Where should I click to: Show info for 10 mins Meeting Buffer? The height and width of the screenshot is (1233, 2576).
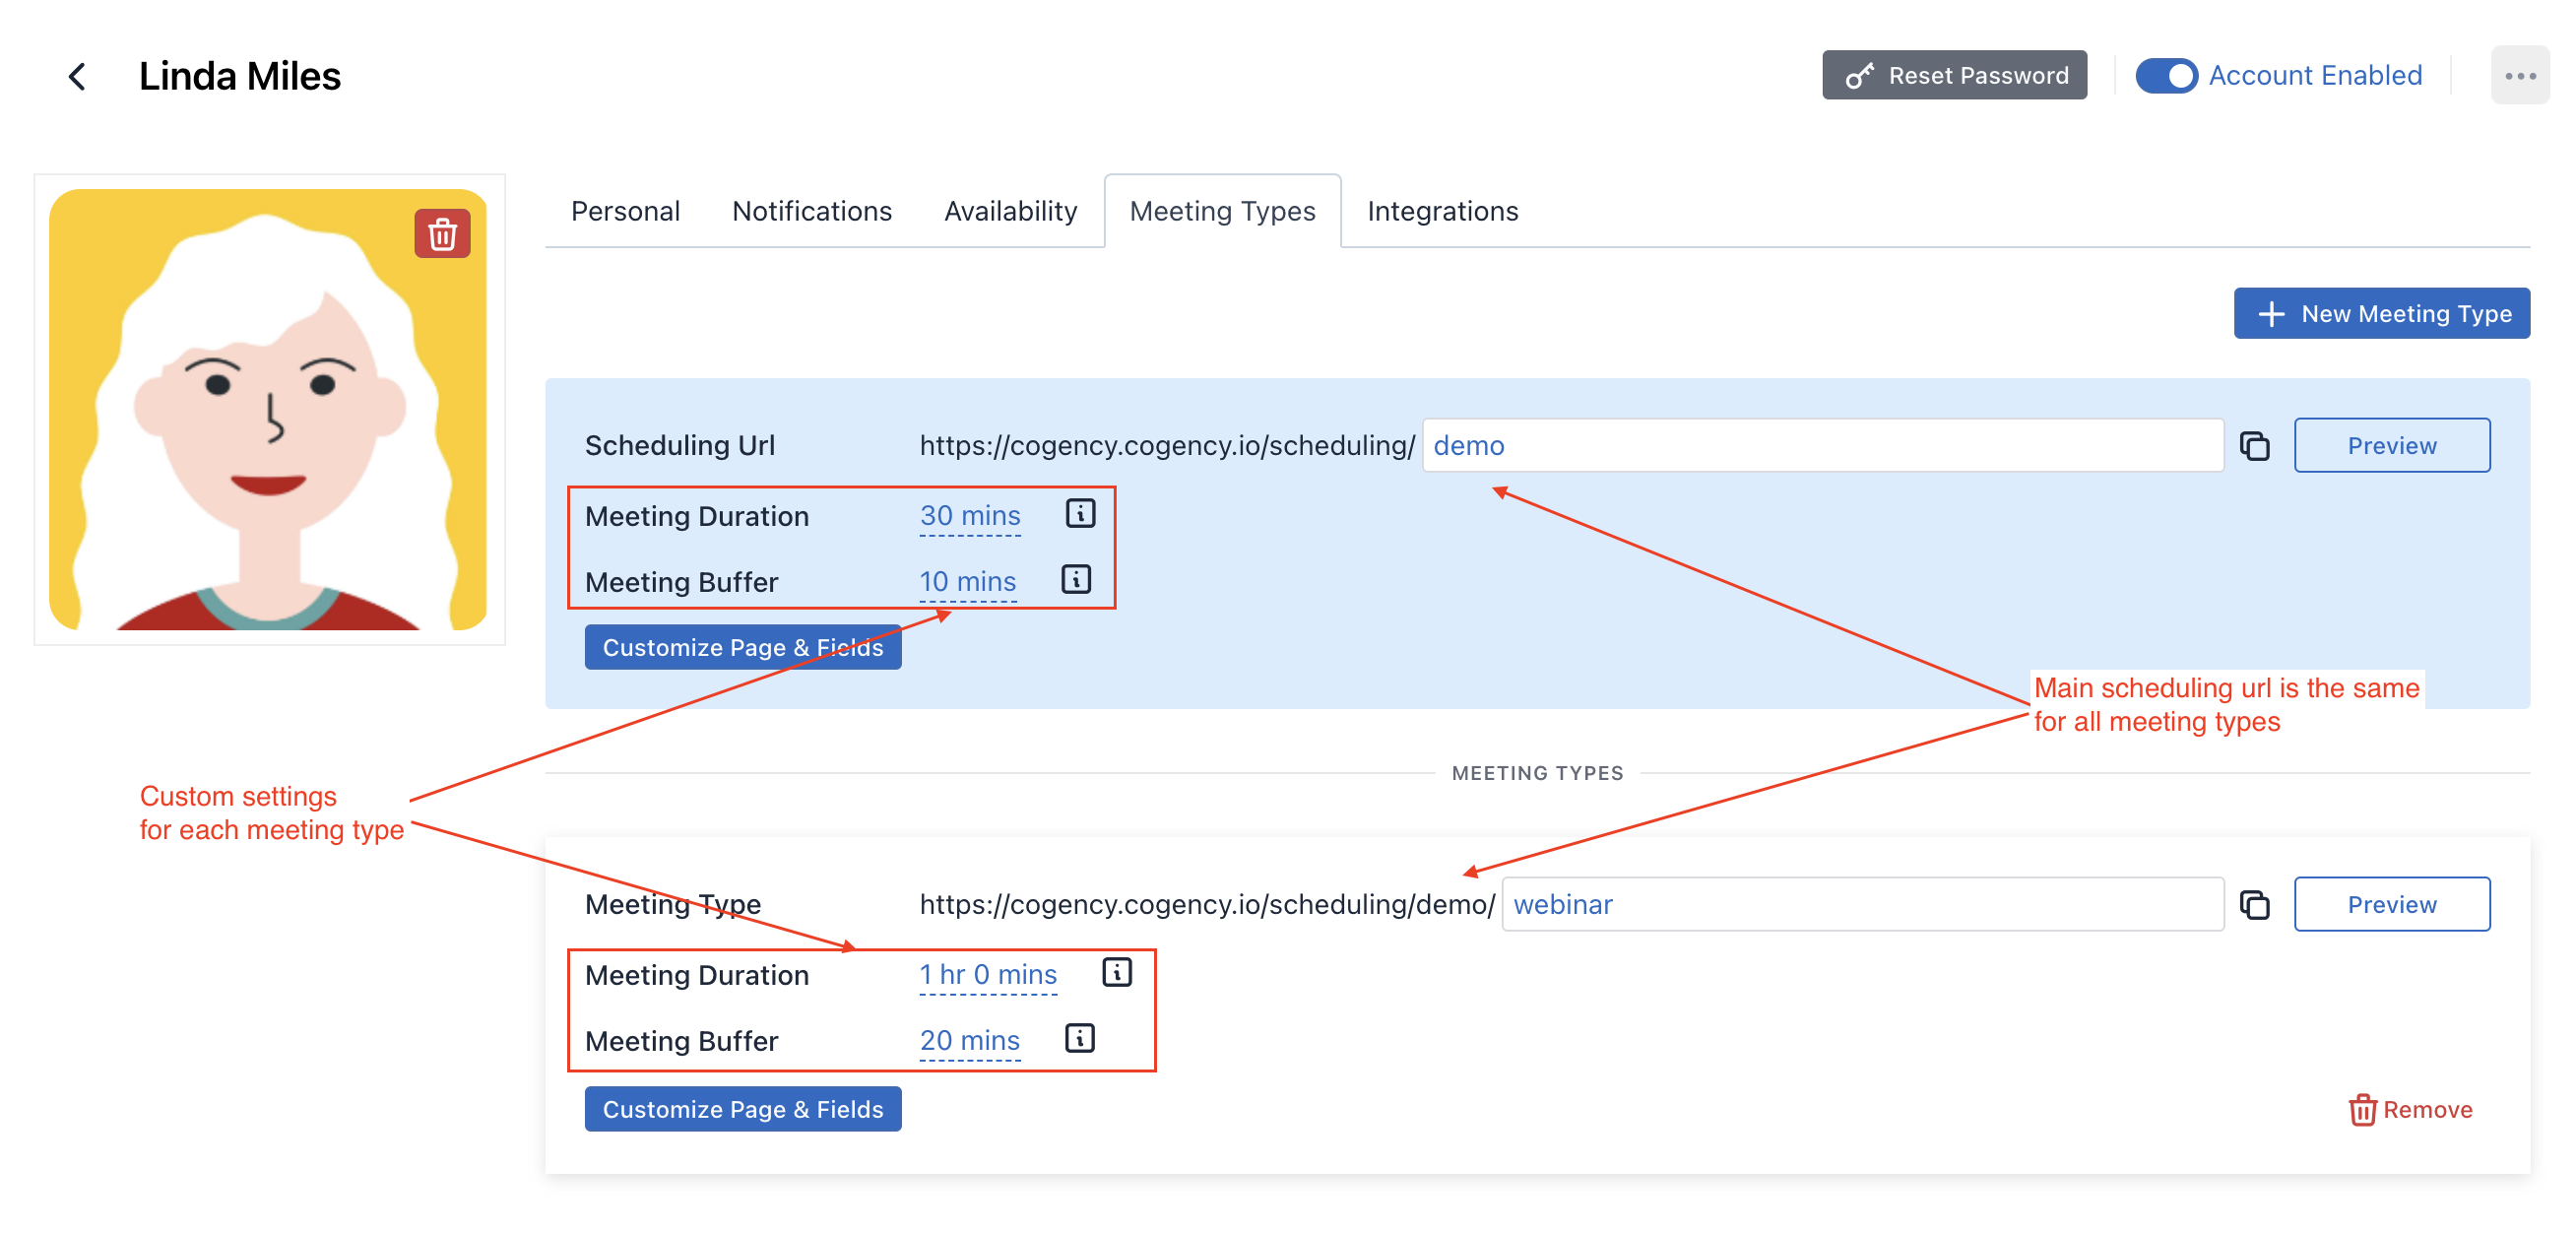pyautogui.click(x=1076, y=580)
